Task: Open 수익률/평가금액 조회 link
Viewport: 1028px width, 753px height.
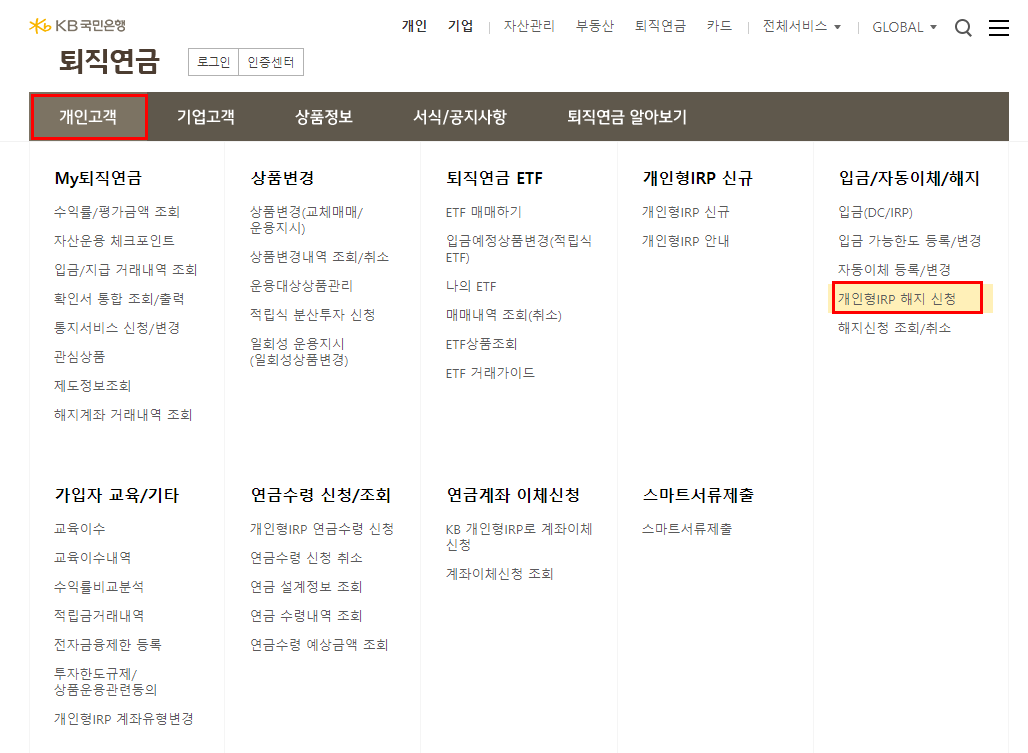Action: tap(117, 212)
